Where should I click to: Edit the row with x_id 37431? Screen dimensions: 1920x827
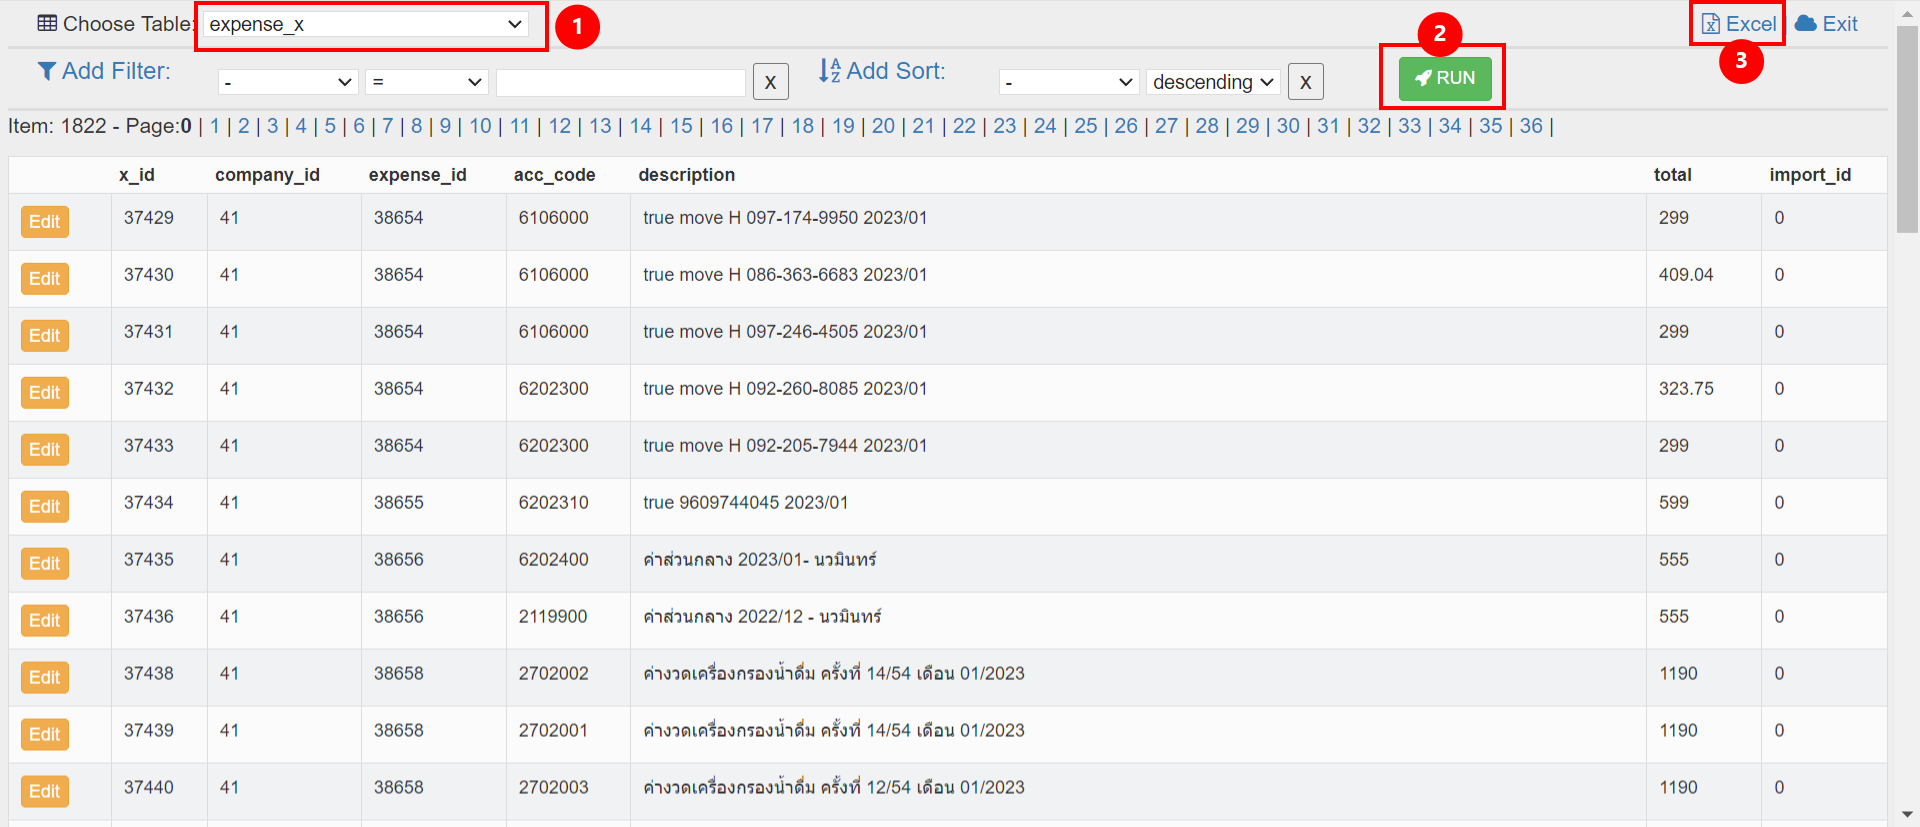click(x=45, y=336)
